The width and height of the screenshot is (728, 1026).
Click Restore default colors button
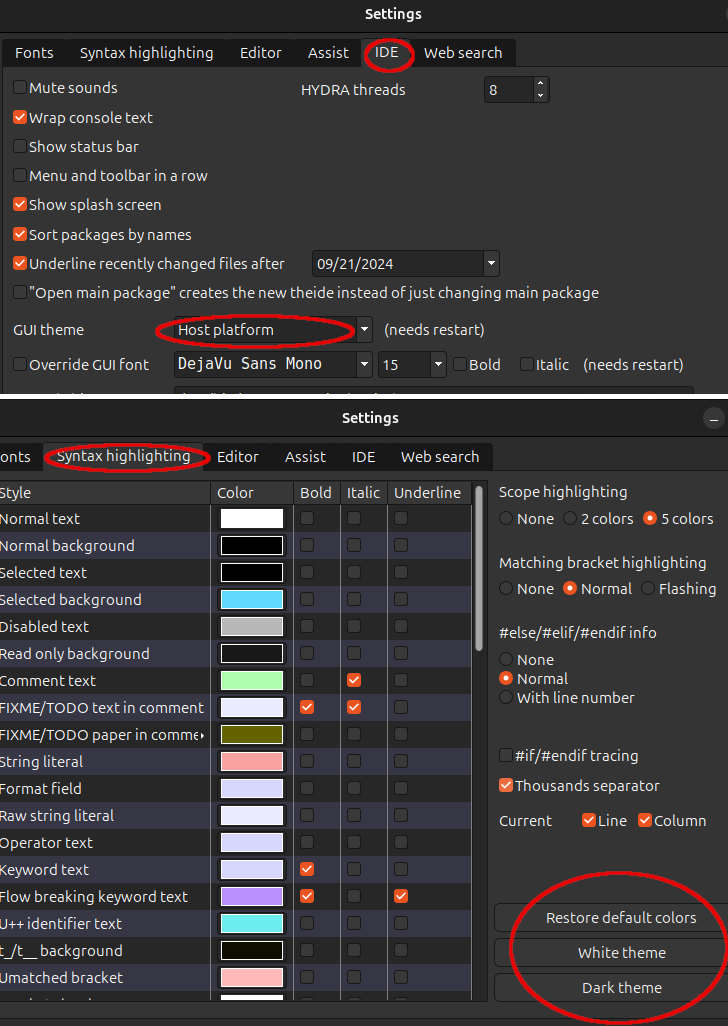[621, 918]
